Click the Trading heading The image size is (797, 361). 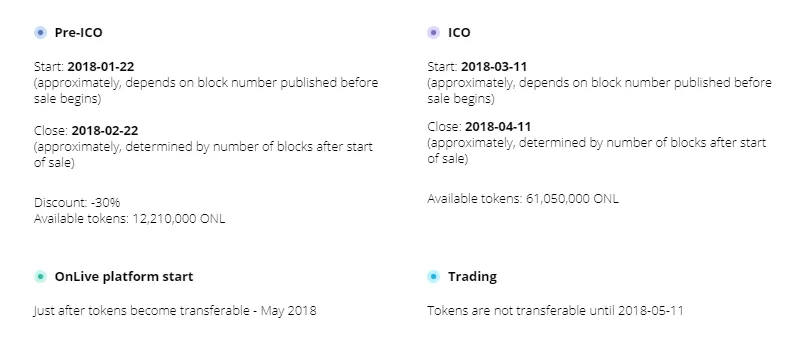point(472,277)
